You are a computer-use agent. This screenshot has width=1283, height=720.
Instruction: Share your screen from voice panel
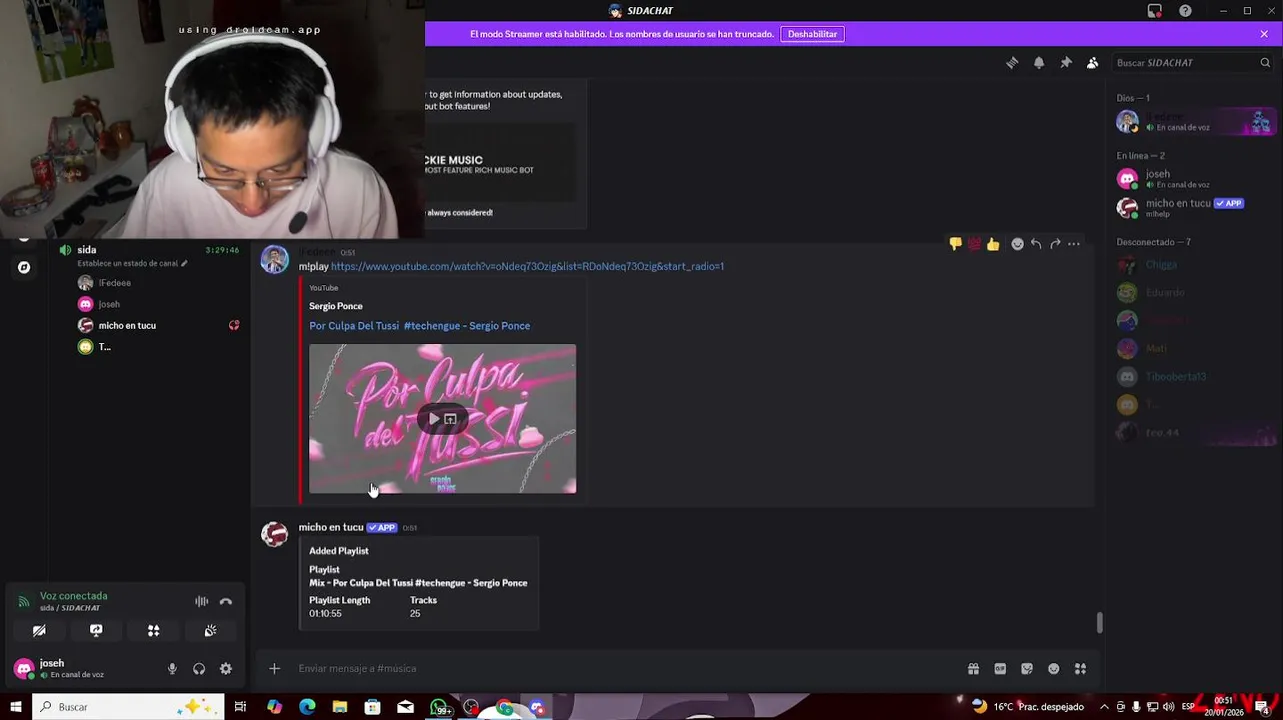[96, 631]
